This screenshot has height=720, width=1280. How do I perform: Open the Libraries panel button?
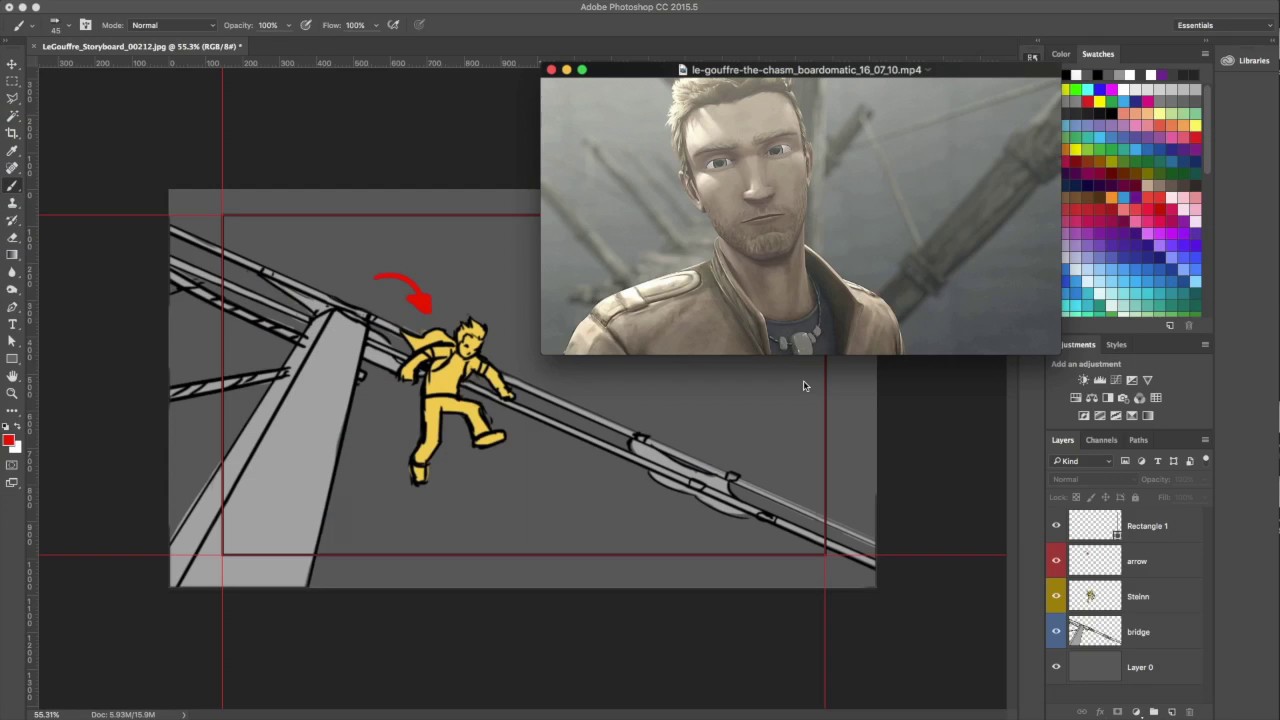point(1245,61)
